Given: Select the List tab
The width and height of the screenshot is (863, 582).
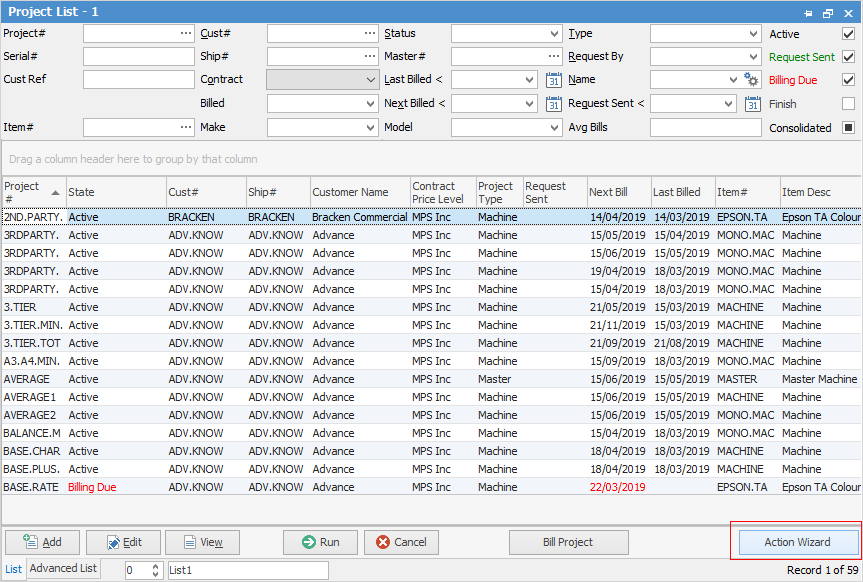Looking at the screenshot, I should click(13, 569).
